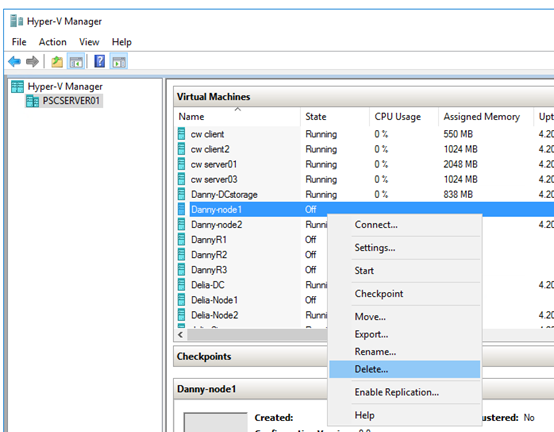Image resolution: width=554 pixels, height=432 pixels.
Task: Open the File menu
Action: coord(19,42)
